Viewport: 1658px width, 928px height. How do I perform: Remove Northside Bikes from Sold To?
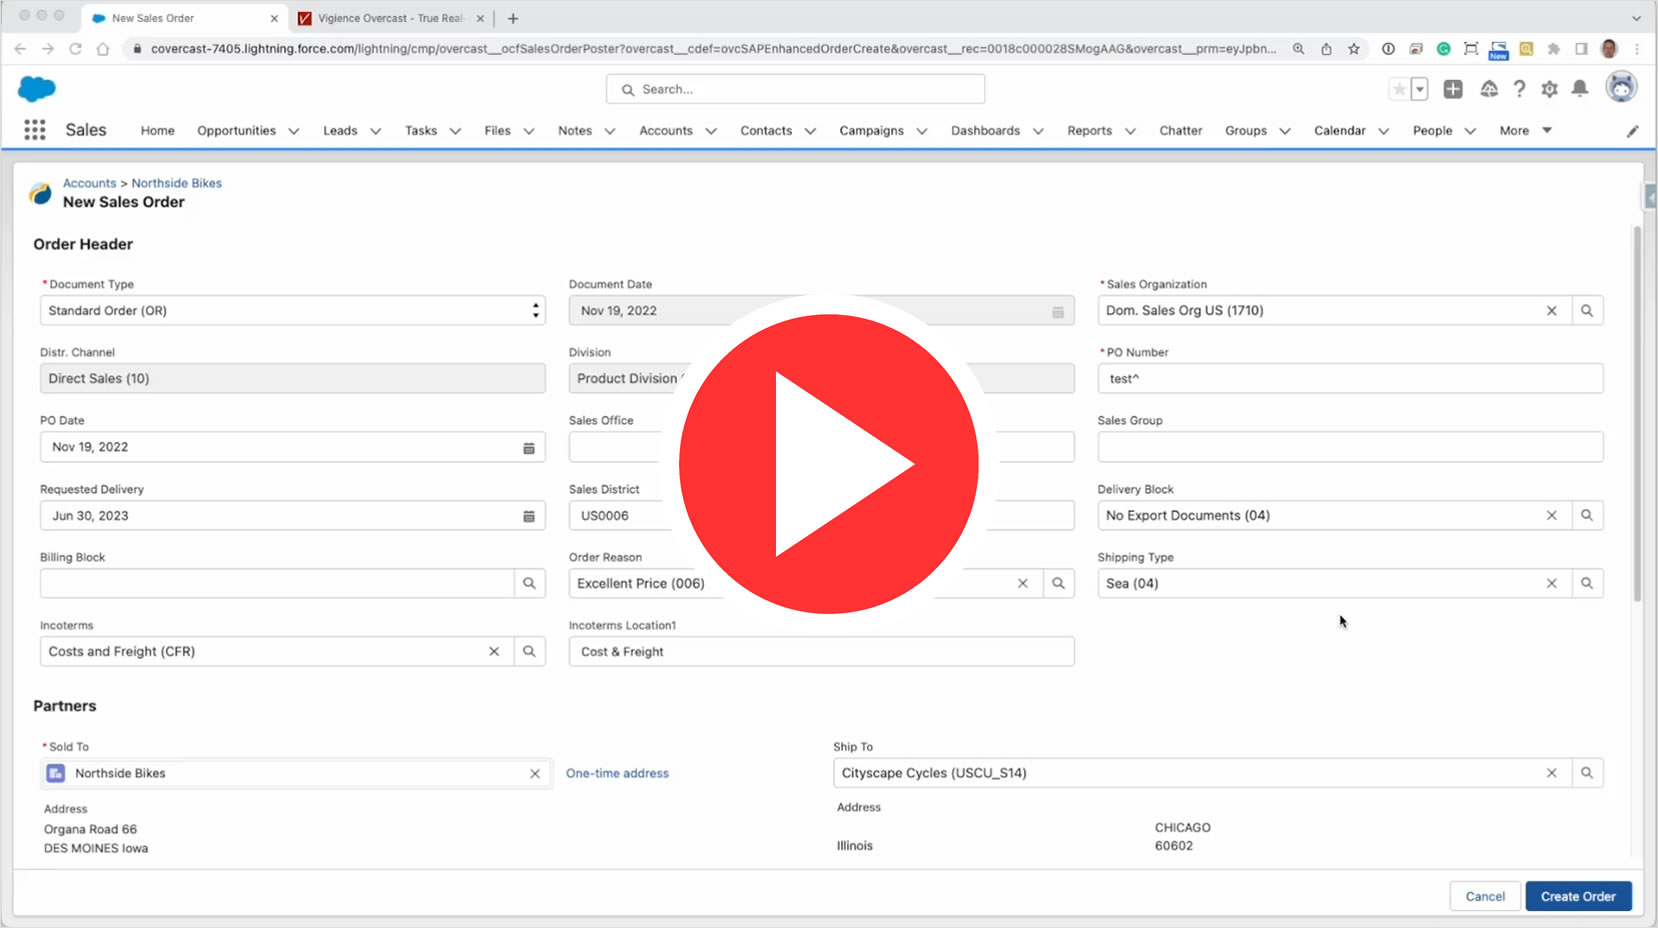coord(535,774)
